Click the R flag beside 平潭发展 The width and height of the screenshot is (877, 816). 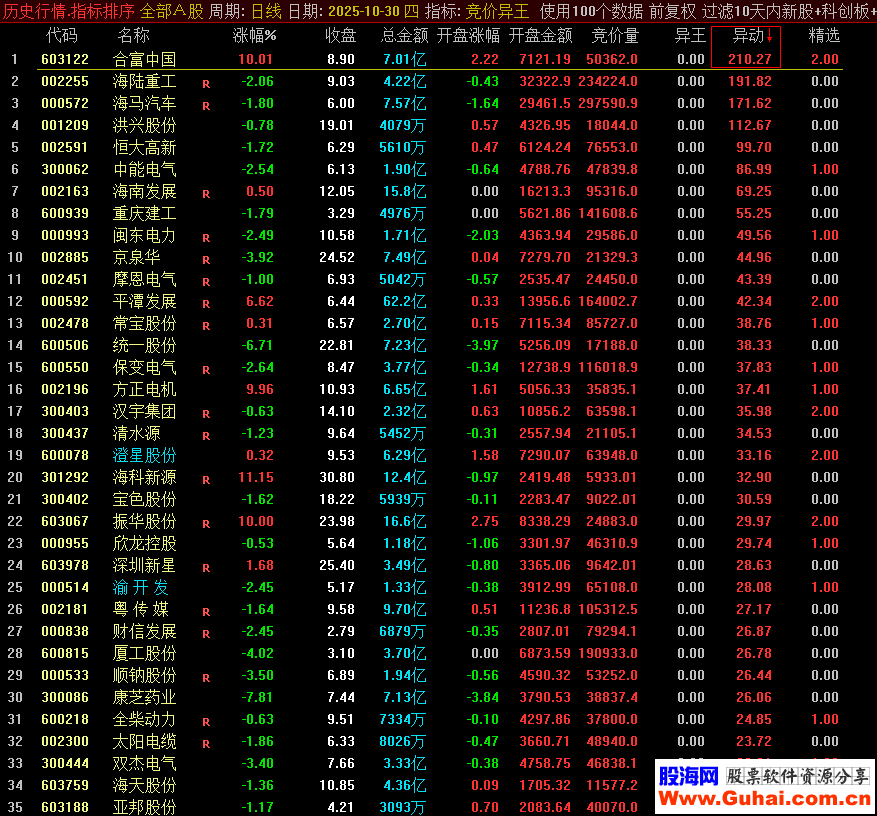click(x=206, y=303)
